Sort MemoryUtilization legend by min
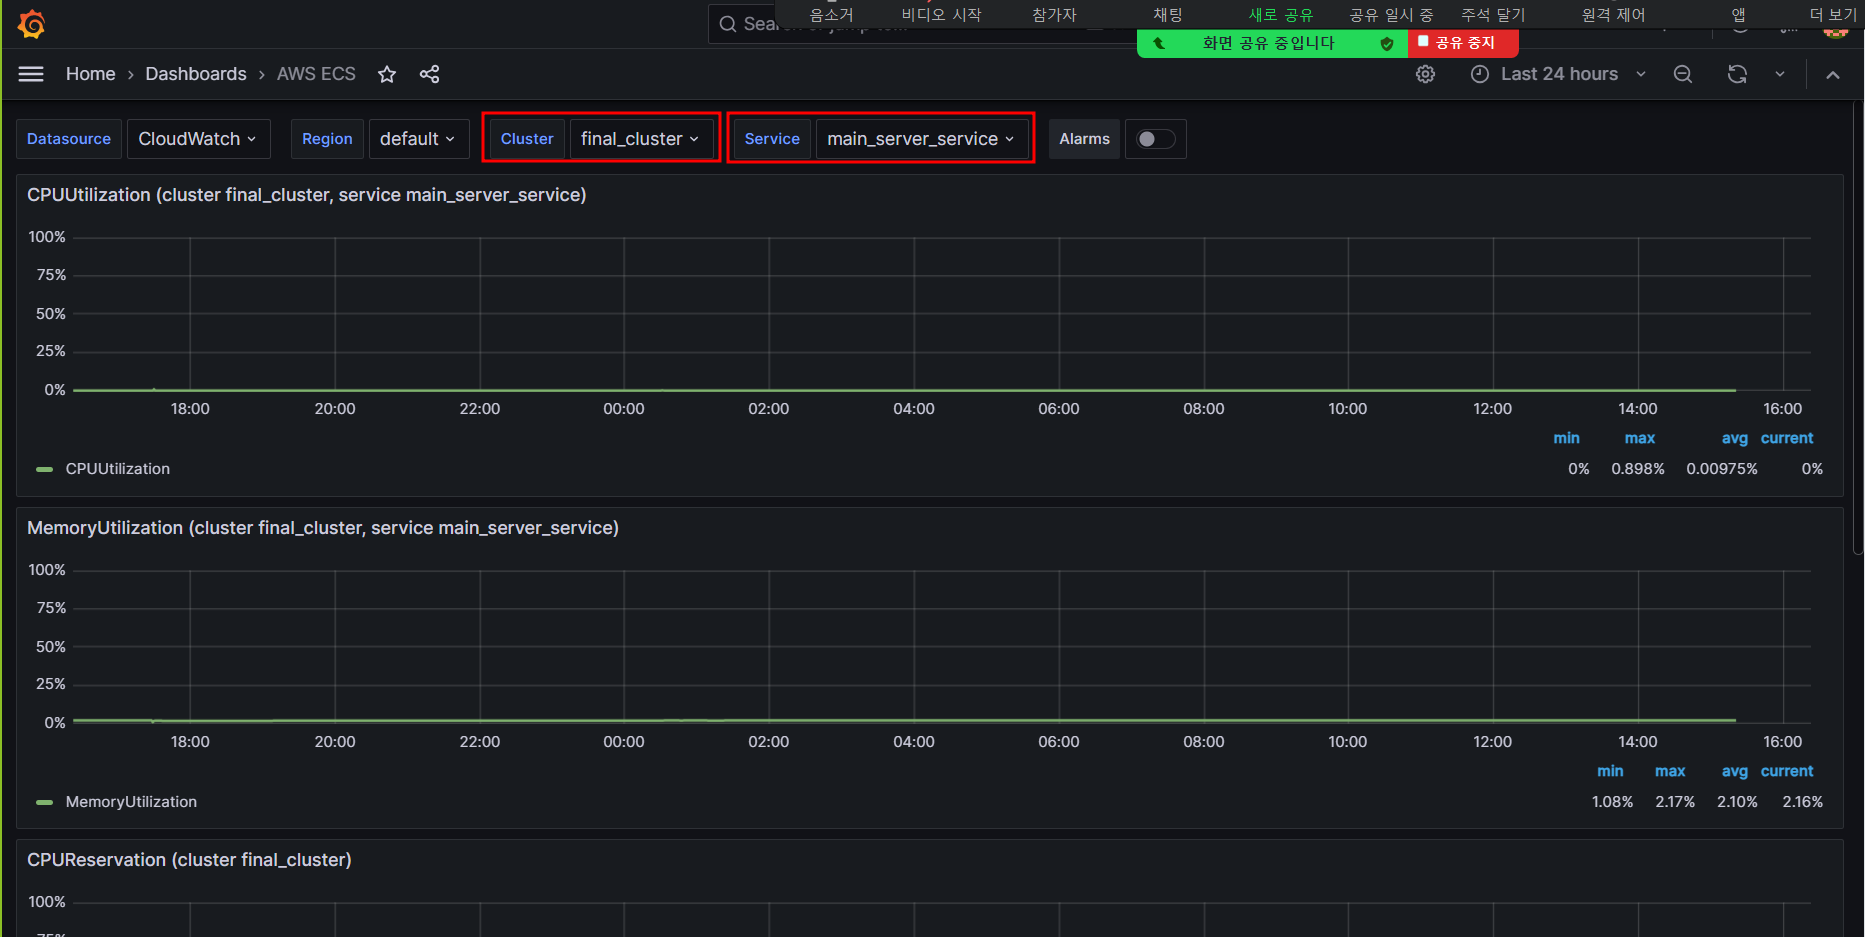Image resolution: width=1865 pixels, height=937 pixels. (x=1610, y=771)
